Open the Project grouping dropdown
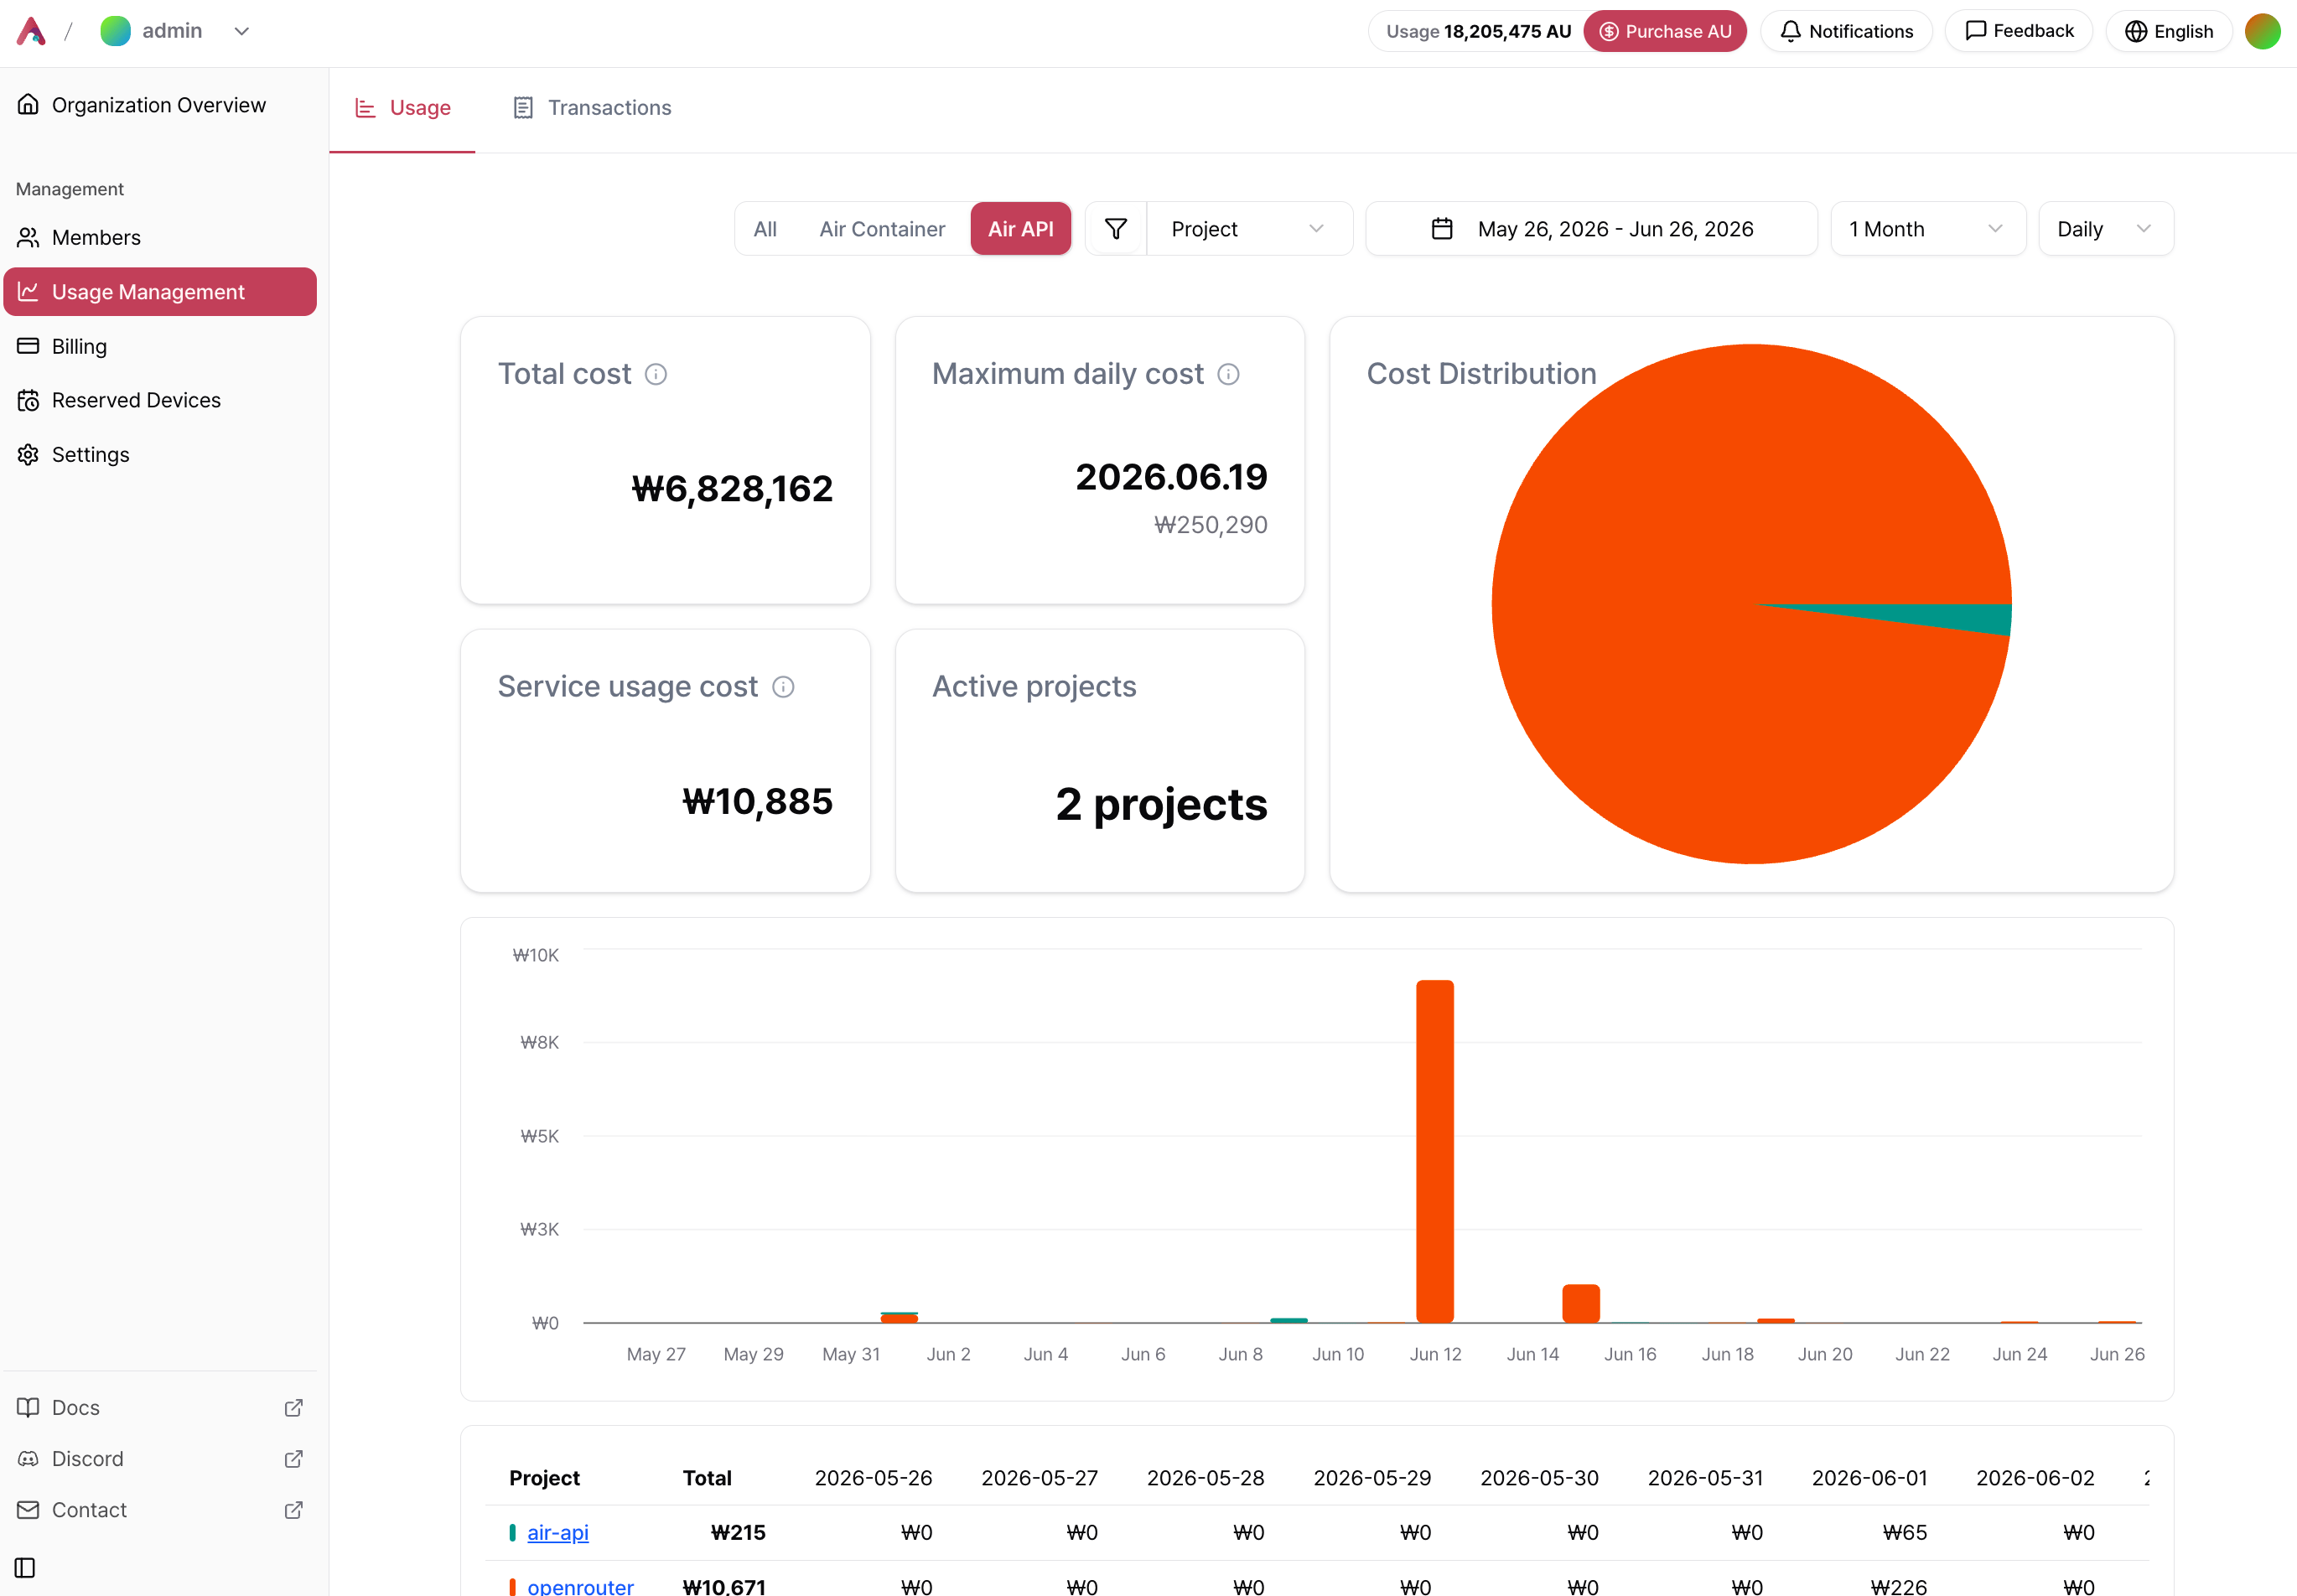 click(x=1249, y=229)
